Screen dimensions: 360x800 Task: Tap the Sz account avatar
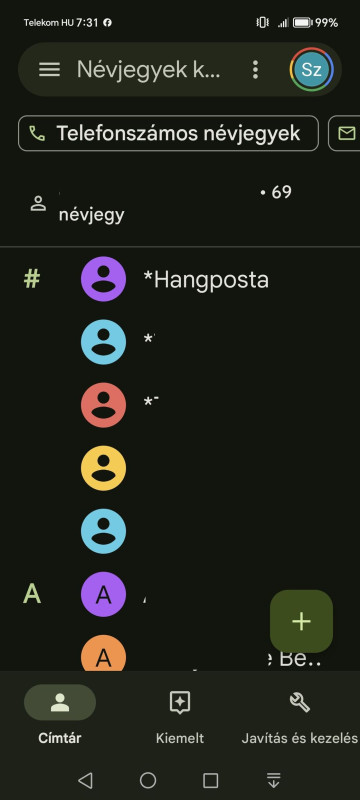point(311,69)
